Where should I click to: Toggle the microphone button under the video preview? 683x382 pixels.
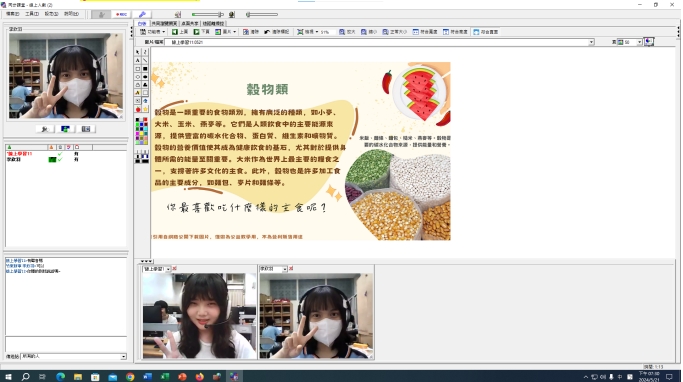45,129
